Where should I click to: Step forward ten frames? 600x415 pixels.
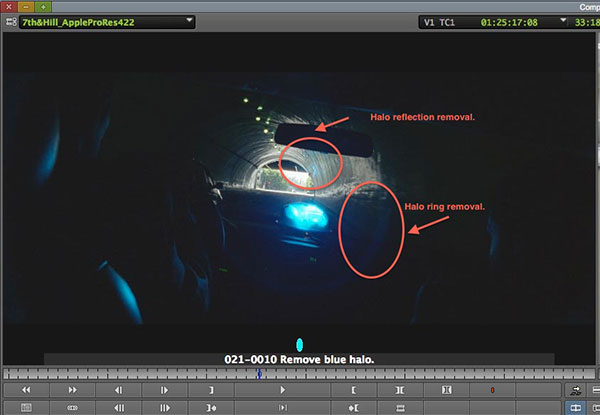pyautogui.click(x=165, y=408)
